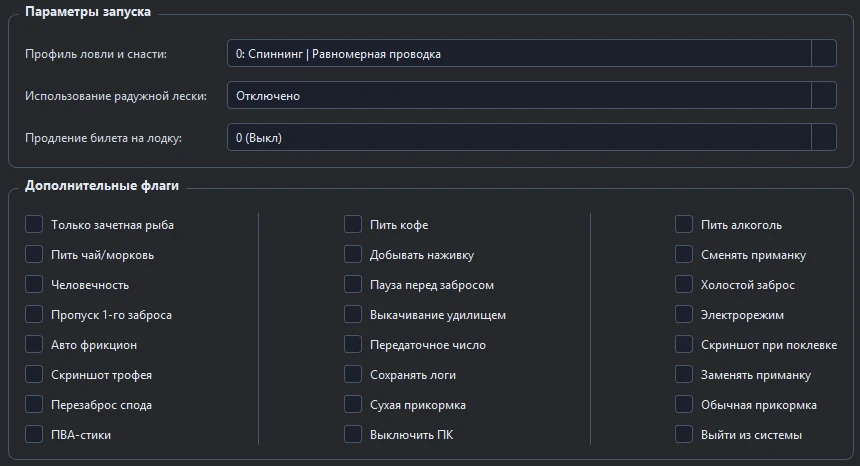Enable 'Скриншот при поклевке' checkbox
This screenshot has height=466, width=860.
684,344
